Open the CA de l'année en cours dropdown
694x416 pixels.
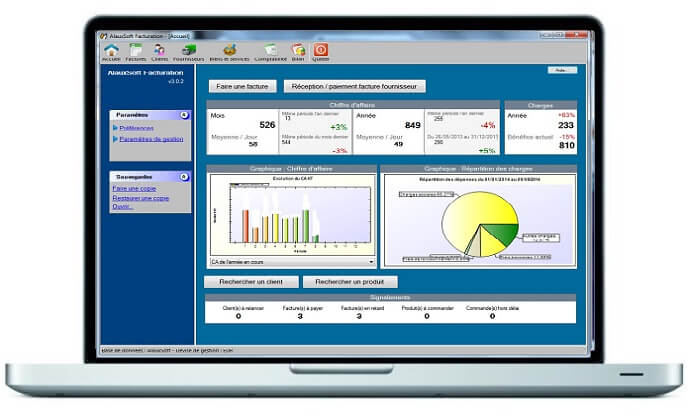pos(371,262)
